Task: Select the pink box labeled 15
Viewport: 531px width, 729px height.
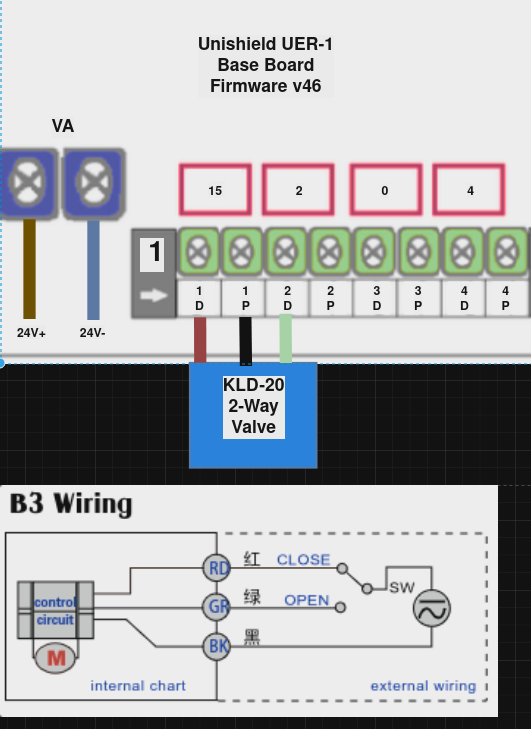Action: point(215,190)
